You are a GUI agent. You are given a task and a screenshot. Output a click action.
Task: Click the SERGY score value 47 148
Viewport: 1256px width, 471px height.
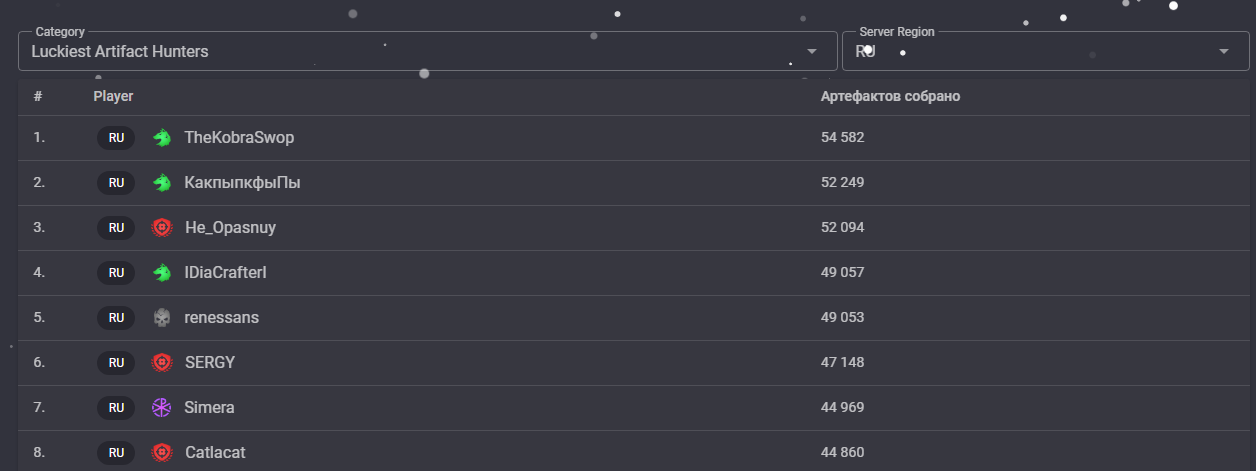(843, 363)
